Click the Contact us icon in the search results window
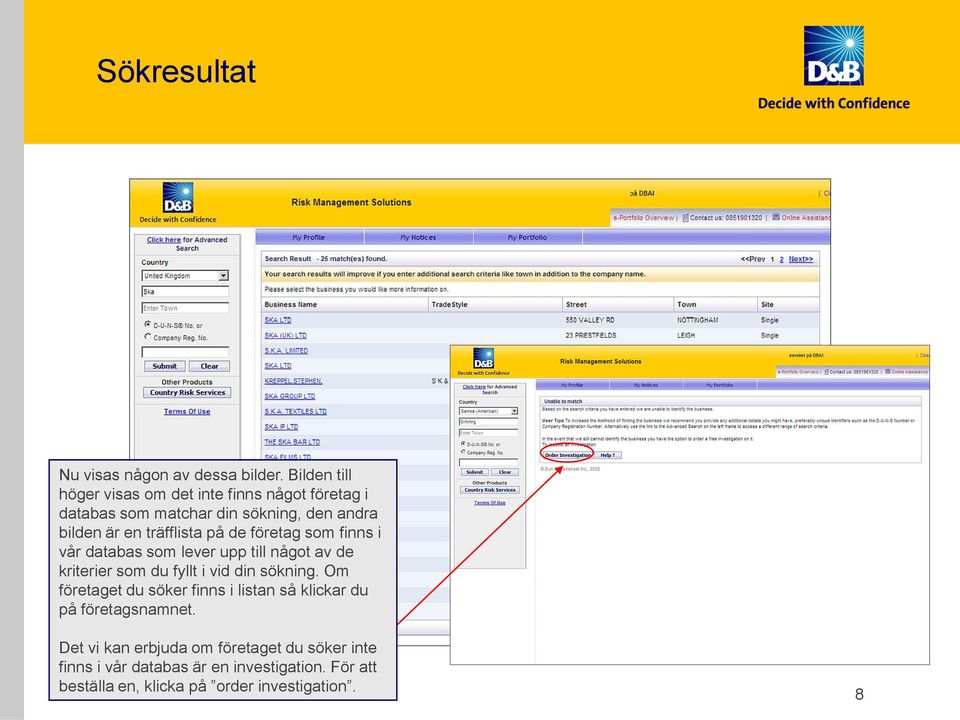Image resolution: width=960 pixels, height=720 pixels. click(686, 217)
